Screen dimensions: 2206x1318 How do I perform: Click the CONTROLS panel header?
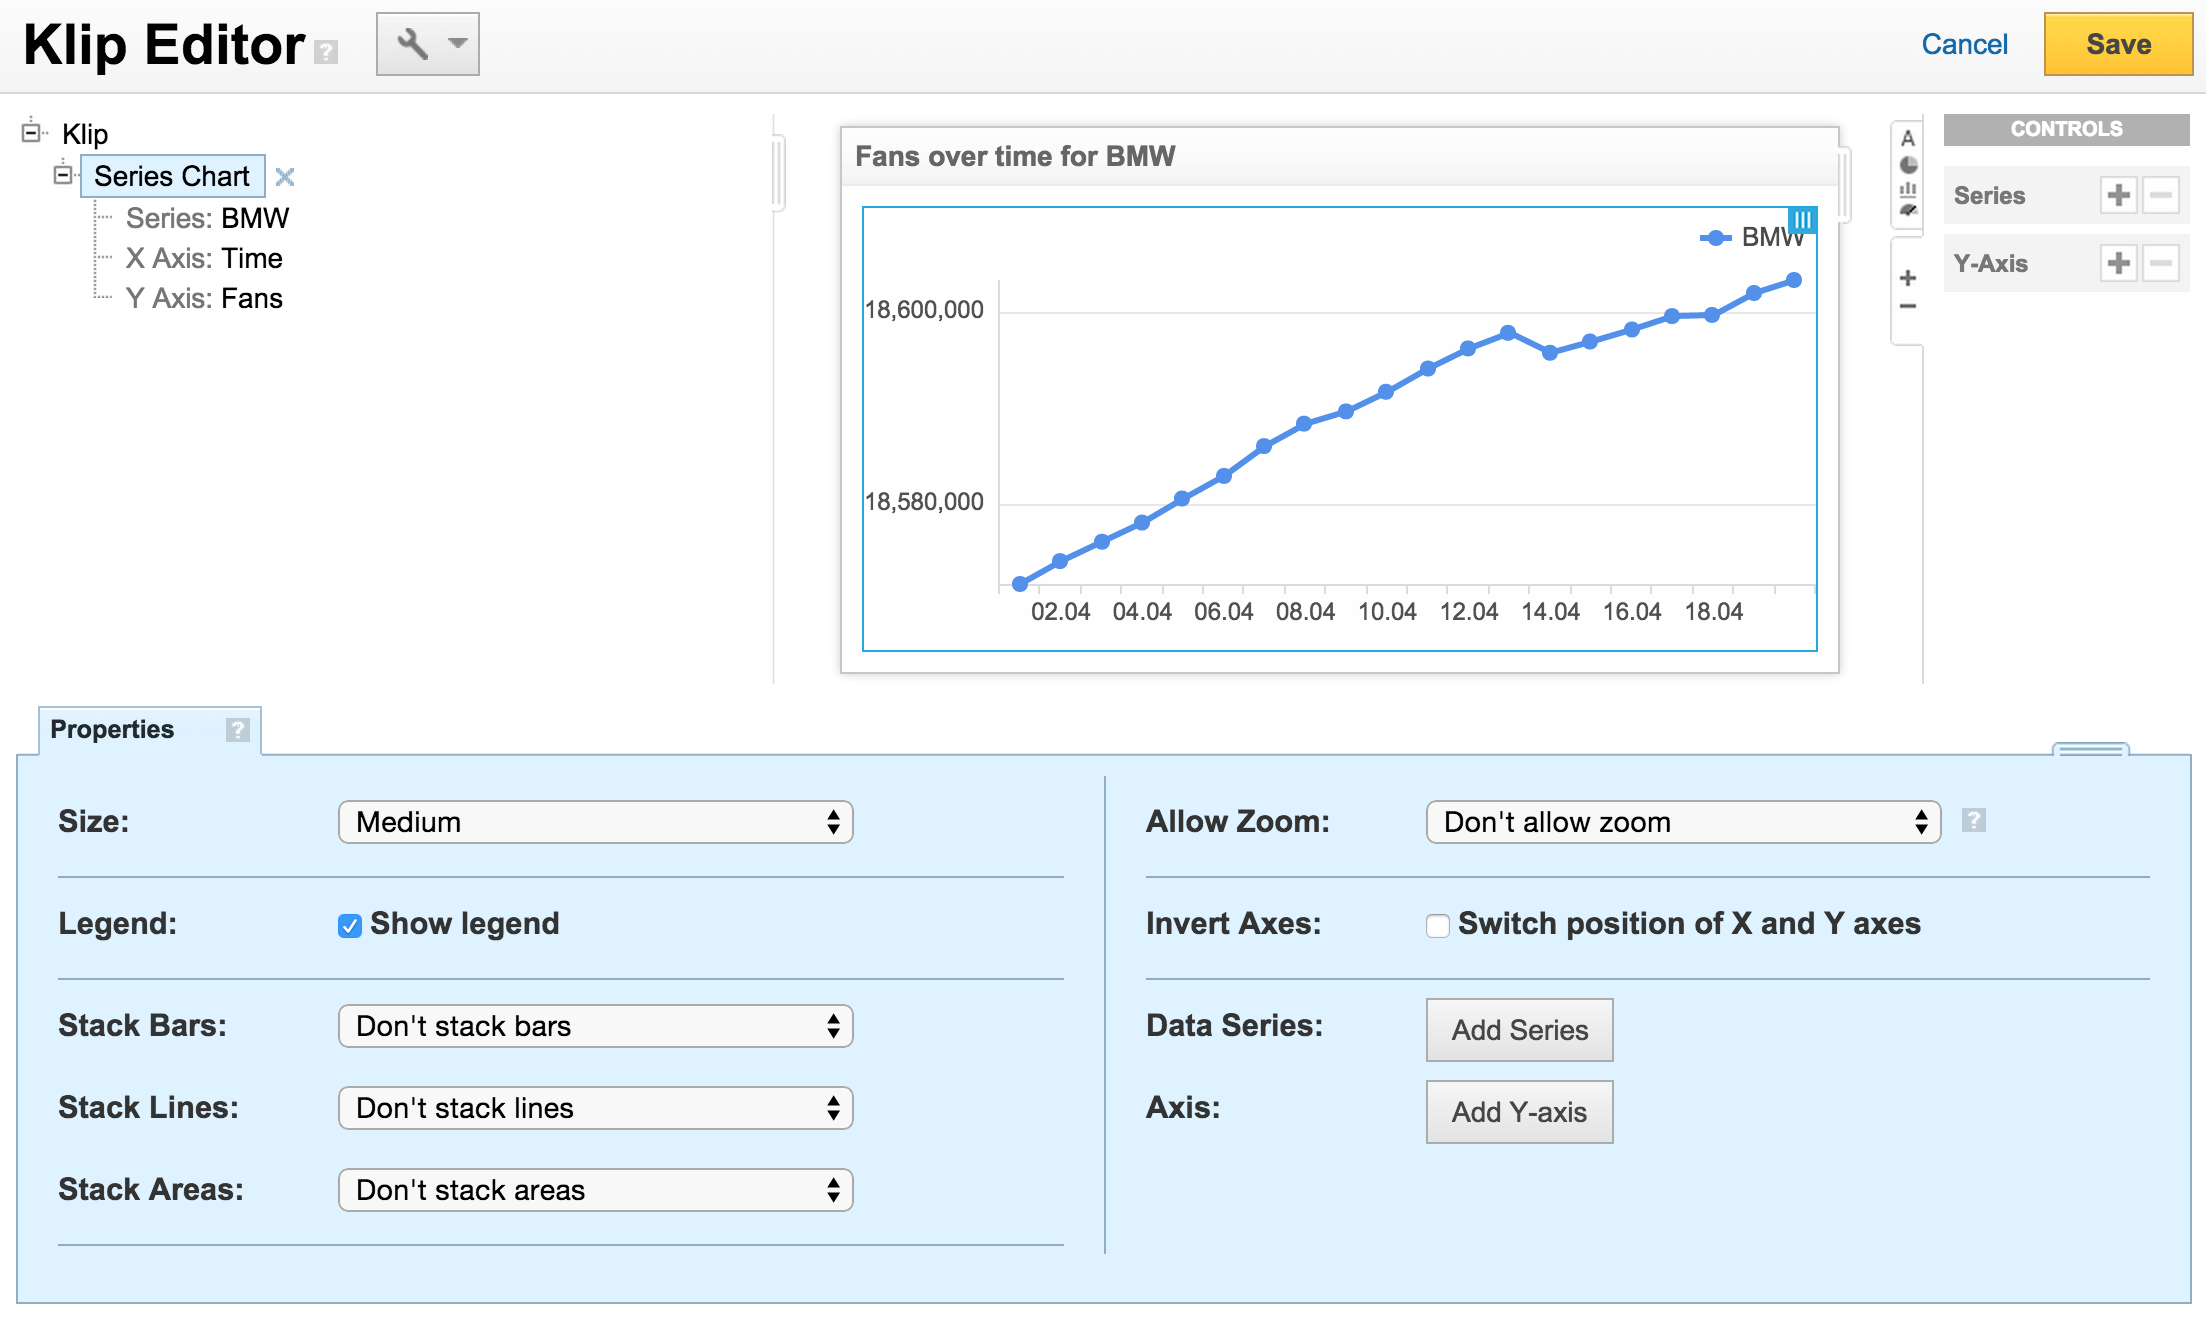coord(2066,129)
